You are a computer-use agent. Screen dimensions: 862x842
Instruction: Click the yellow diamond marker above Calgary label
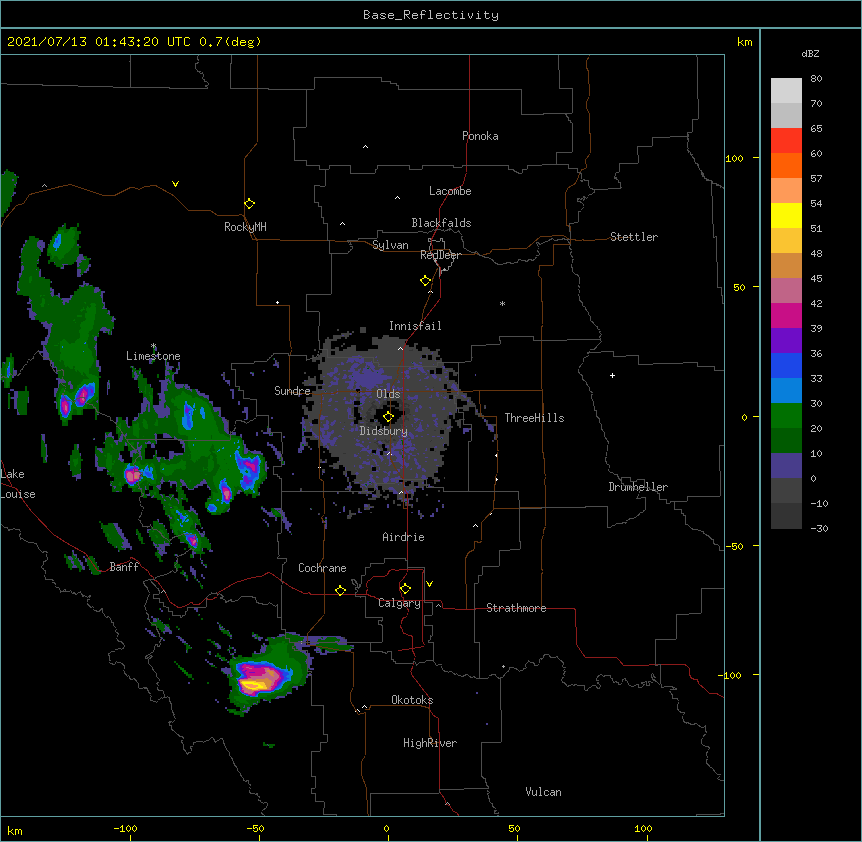[406, 589]
